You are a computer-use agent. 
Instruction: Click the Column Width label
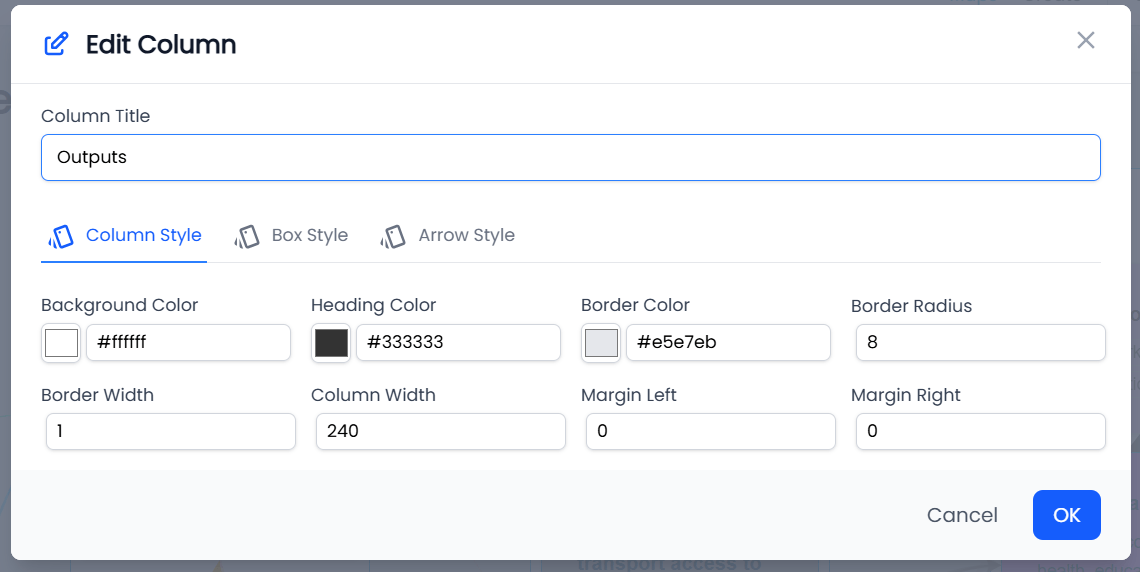pos(373,395)
